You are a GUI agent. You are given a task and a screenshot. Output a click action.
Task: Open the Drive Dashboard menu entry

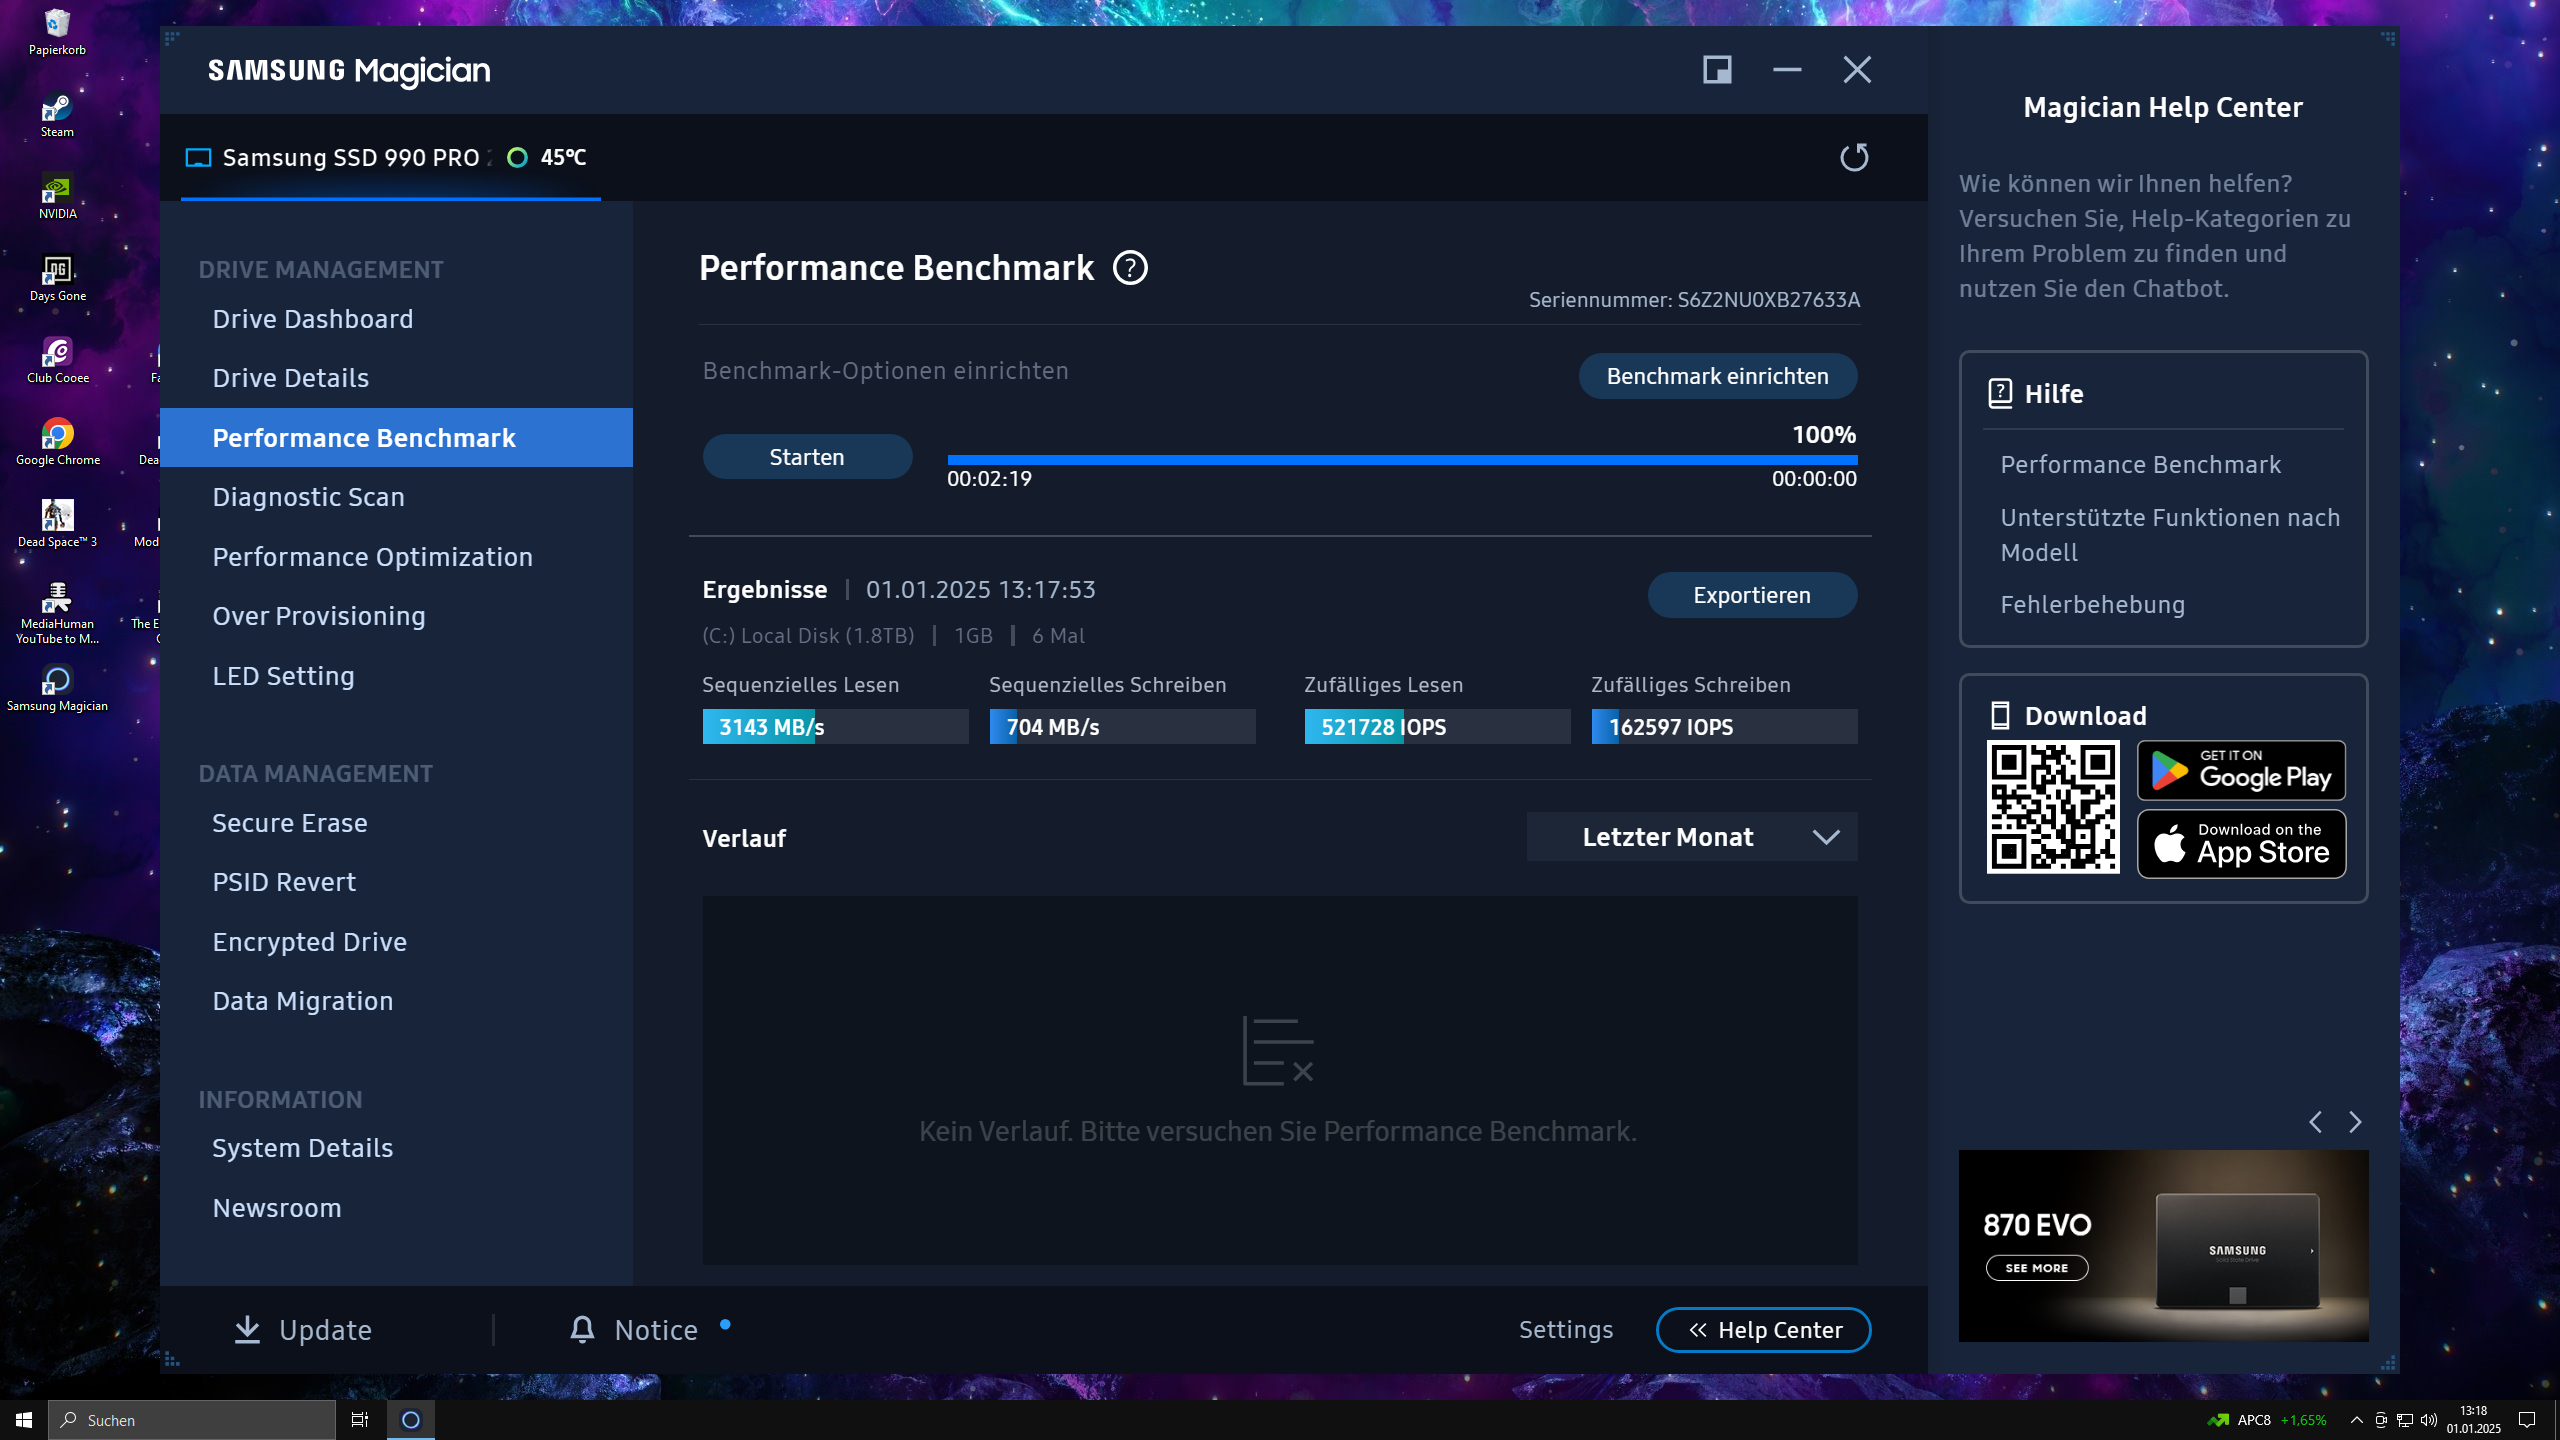tap(313, 318)
